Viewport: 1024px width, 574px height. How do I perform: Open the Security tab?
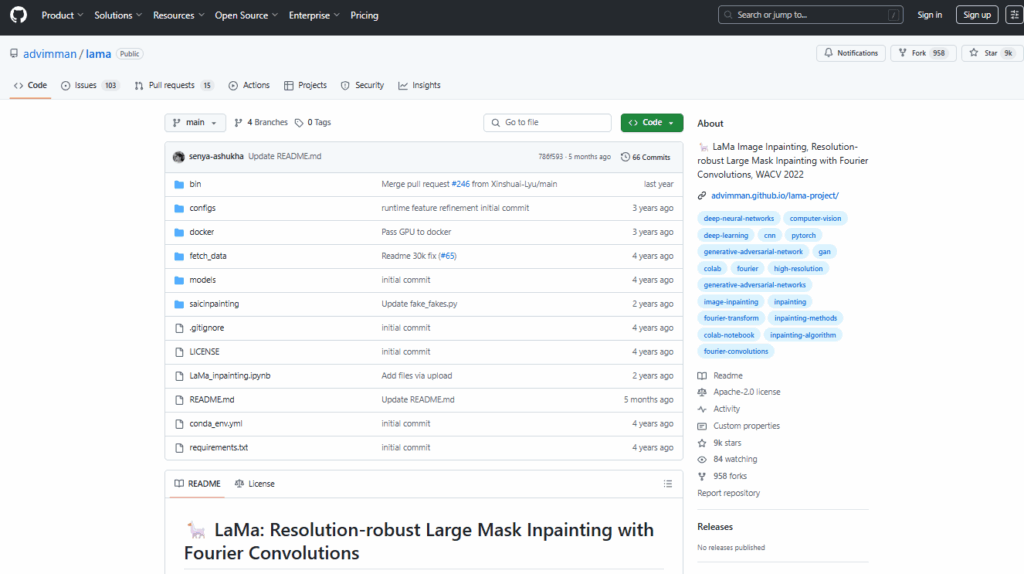(362, 86)
